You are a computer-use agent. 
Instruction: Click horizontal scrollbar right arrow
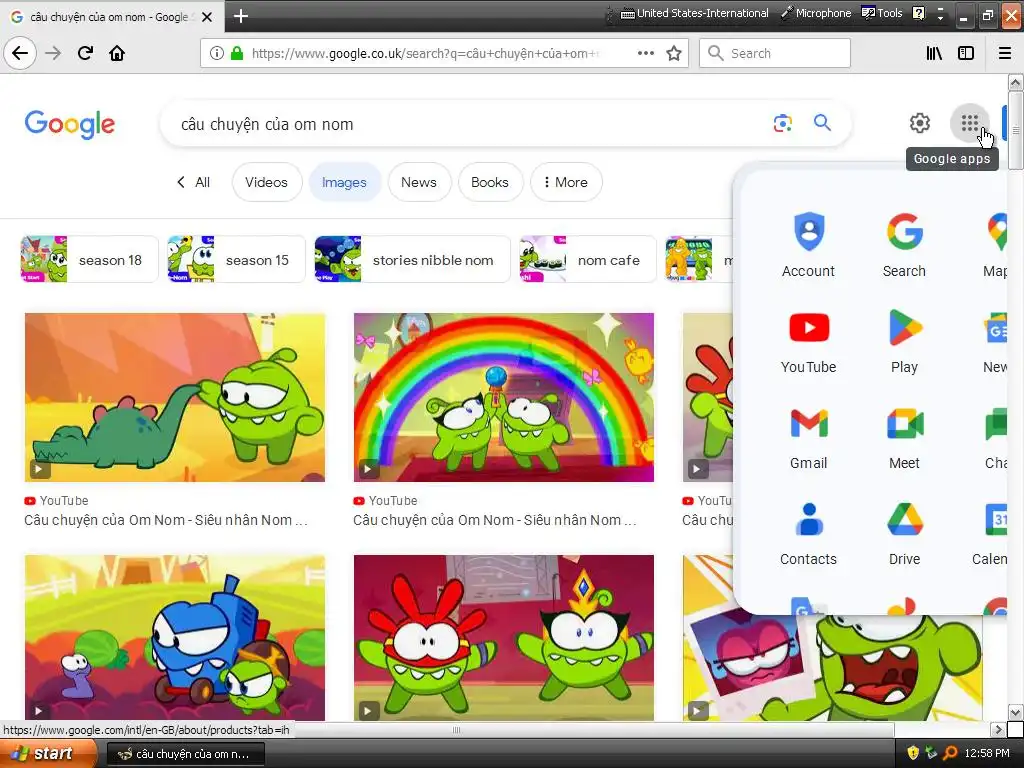click(x=998, y=729)
